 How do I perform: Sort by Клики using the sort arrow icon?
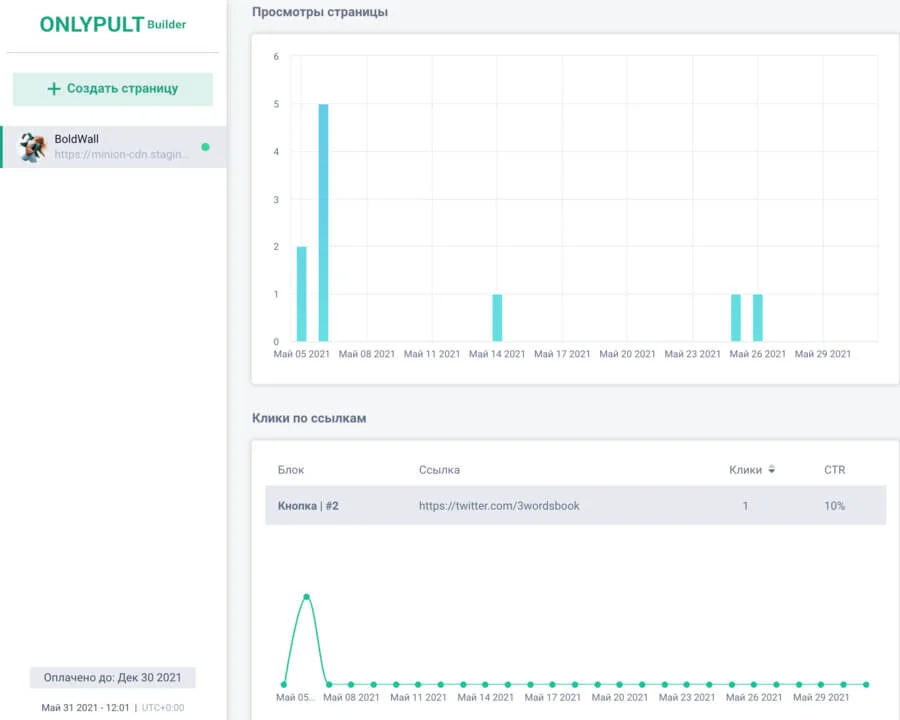pos(772,470)
